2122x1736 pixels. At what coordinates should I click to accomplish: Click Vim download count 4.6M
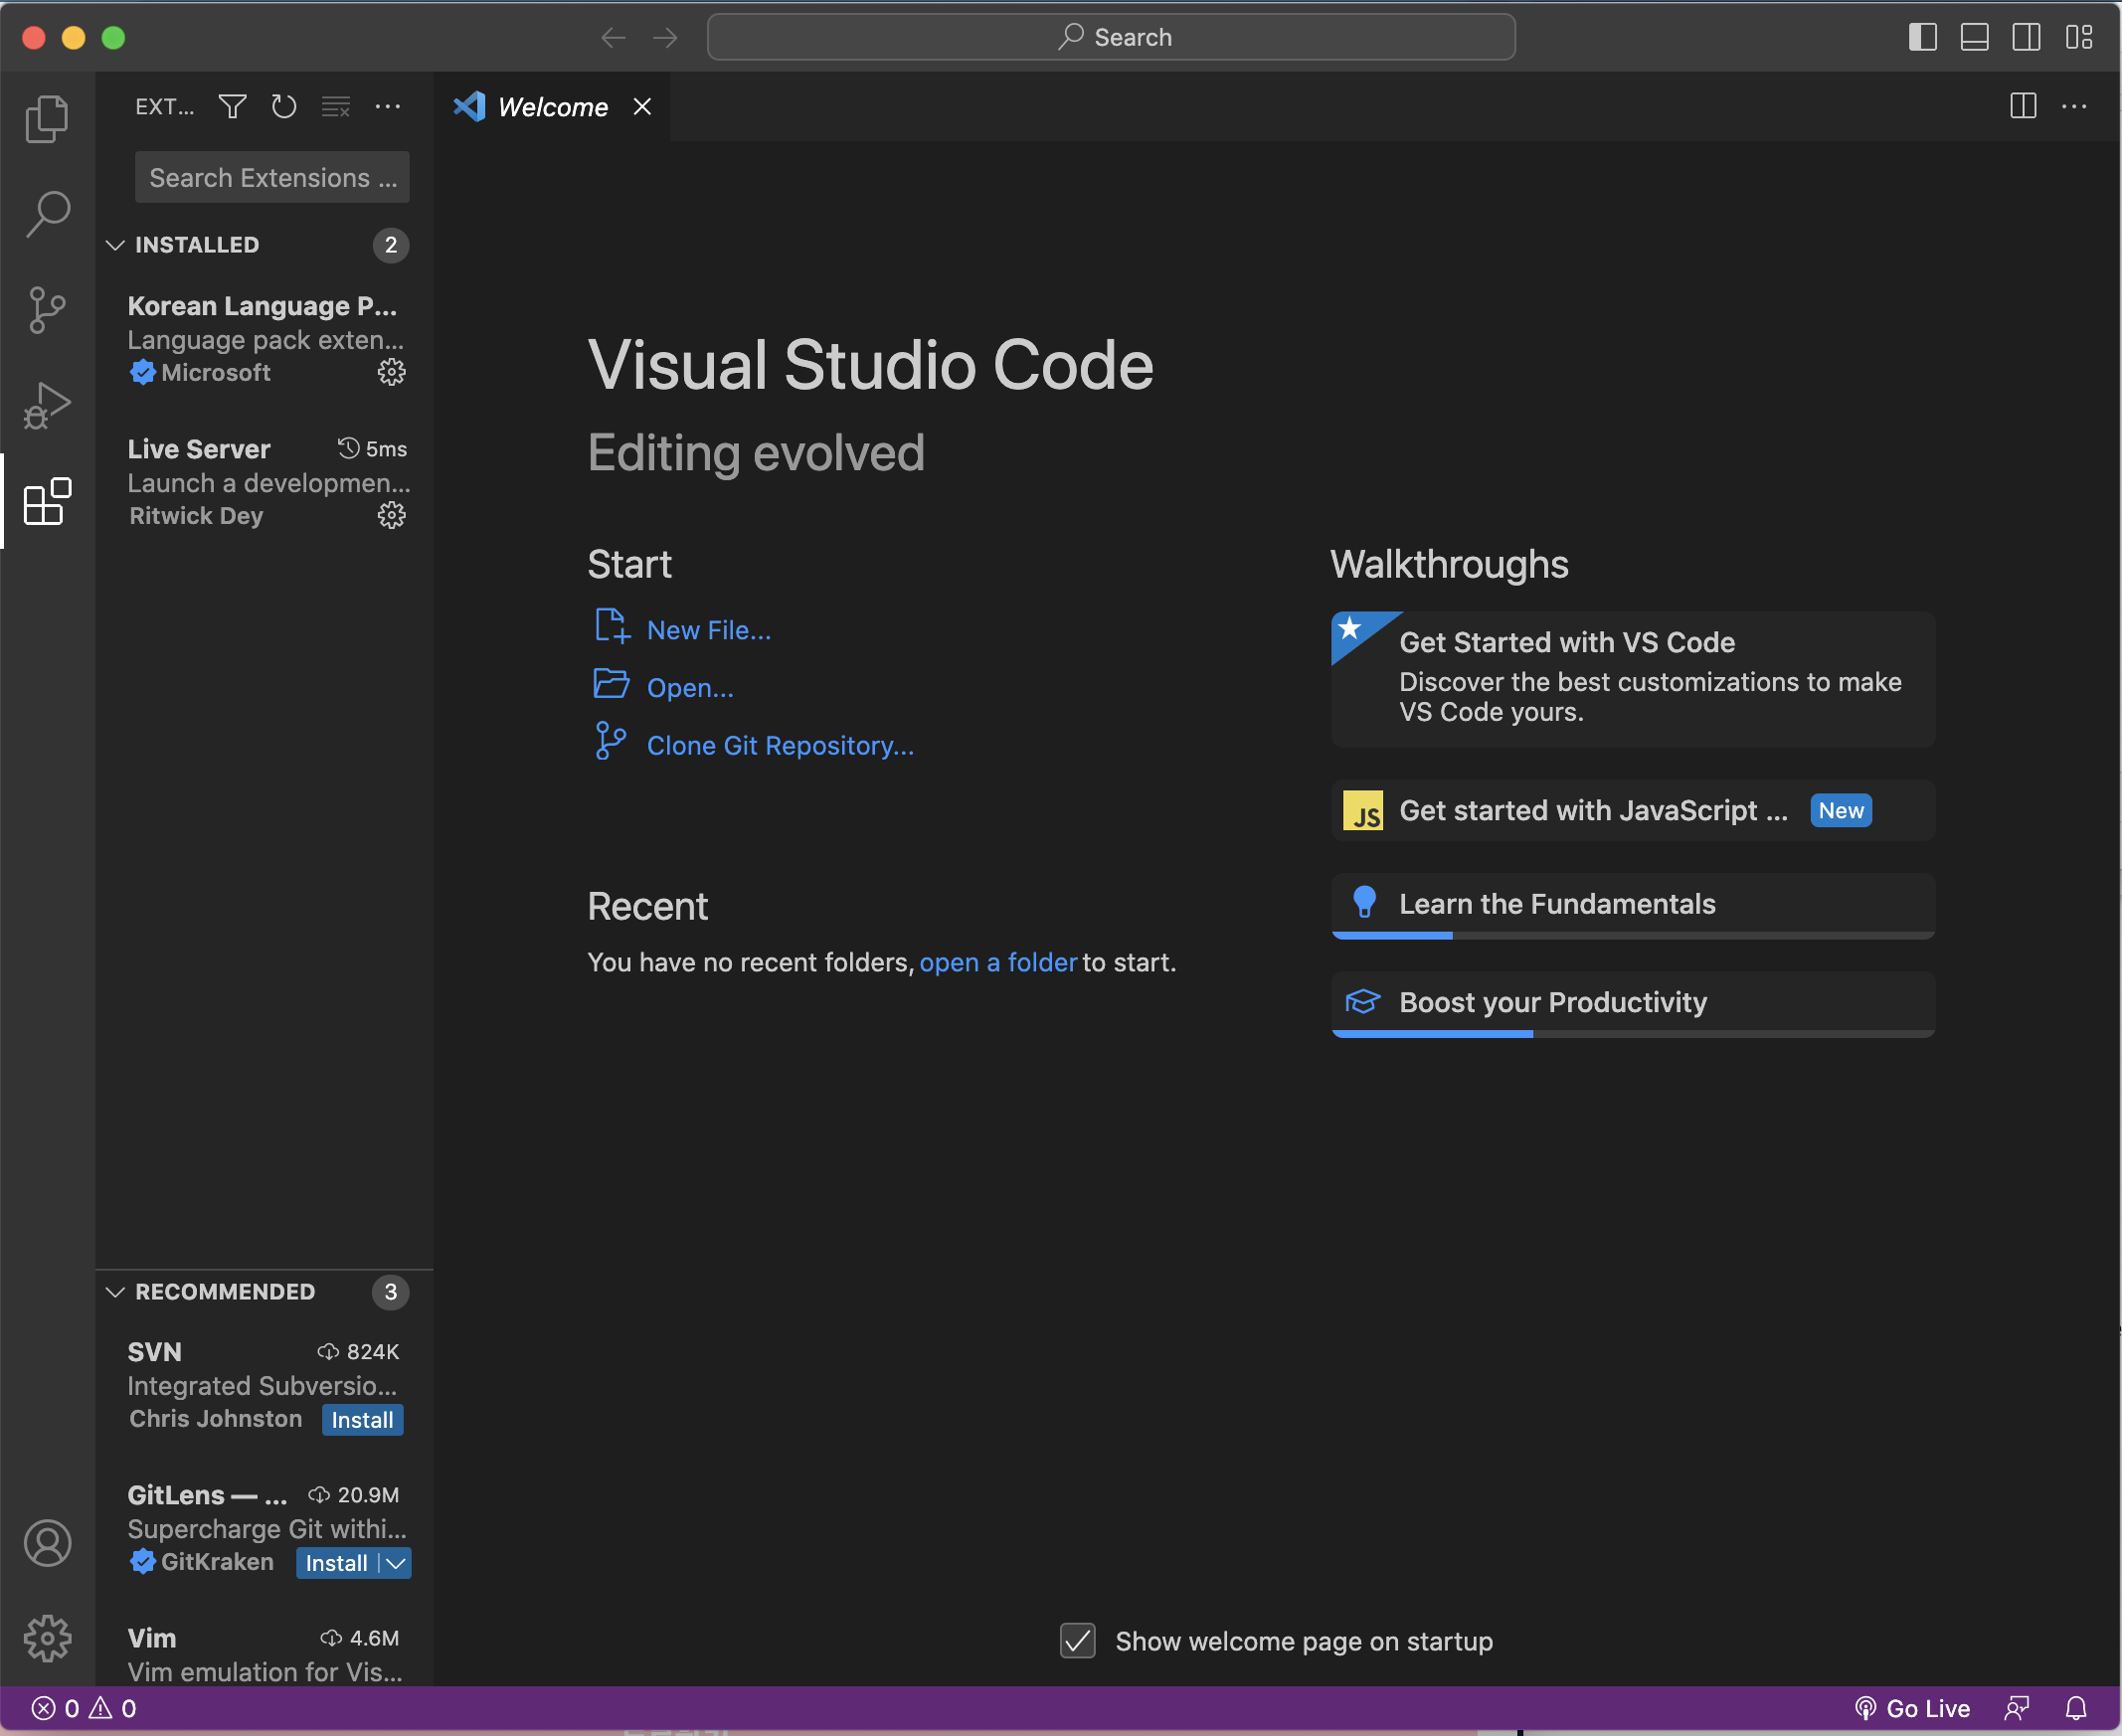click(x=360, y=1638)
